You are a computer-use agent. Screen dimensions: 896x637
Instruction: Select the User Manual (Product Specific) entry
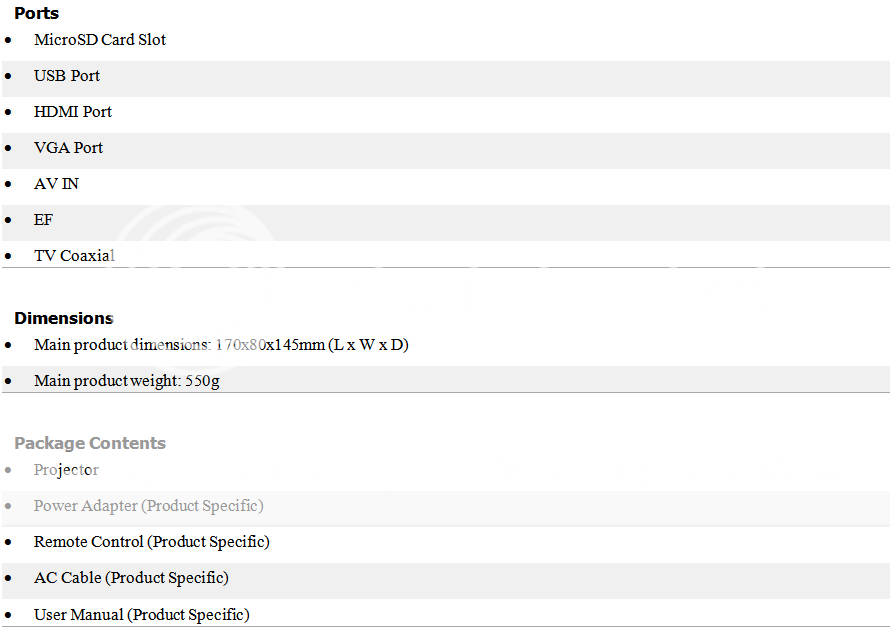pyautogui.click(x=142, y=615)
